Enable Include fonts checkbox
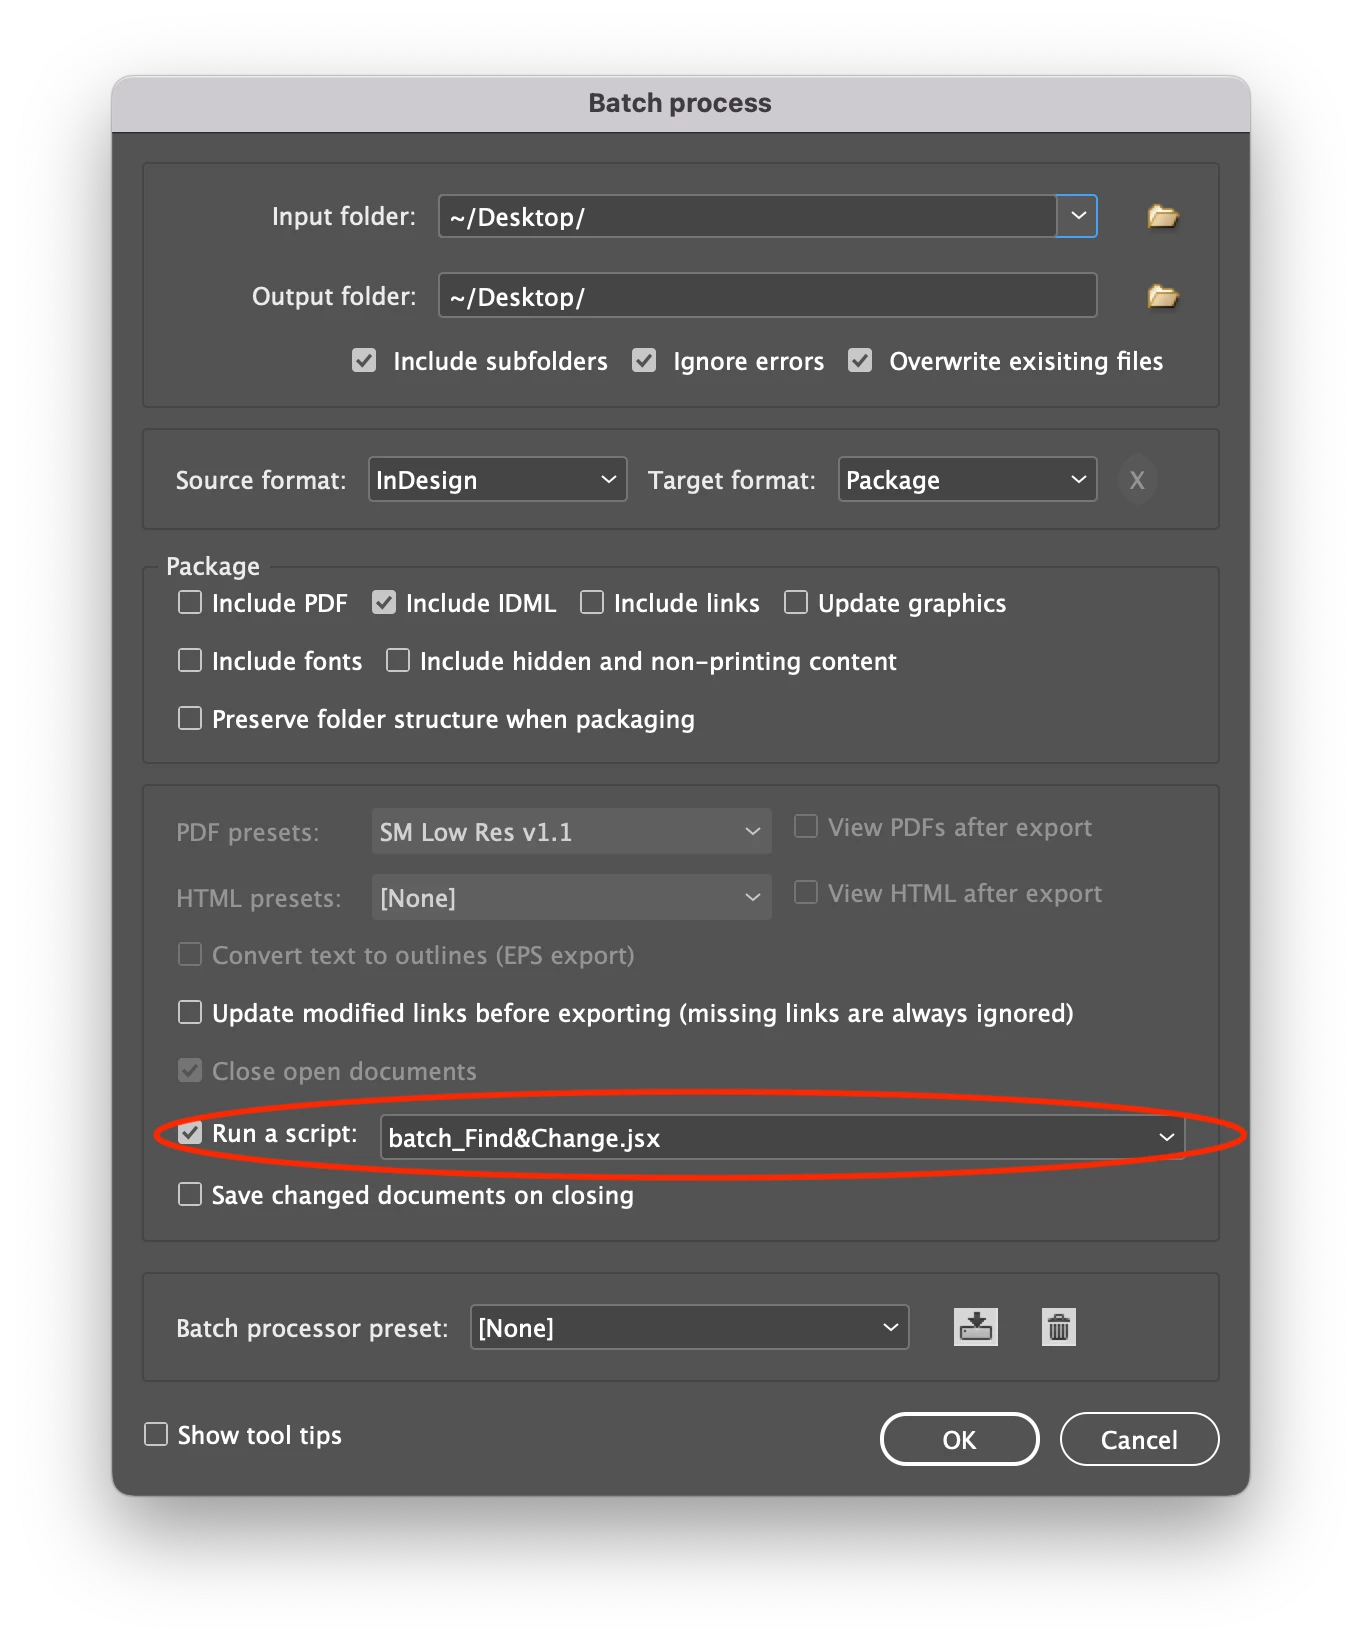Screen dimensions: 1362x1644 [x=190, y=660]
